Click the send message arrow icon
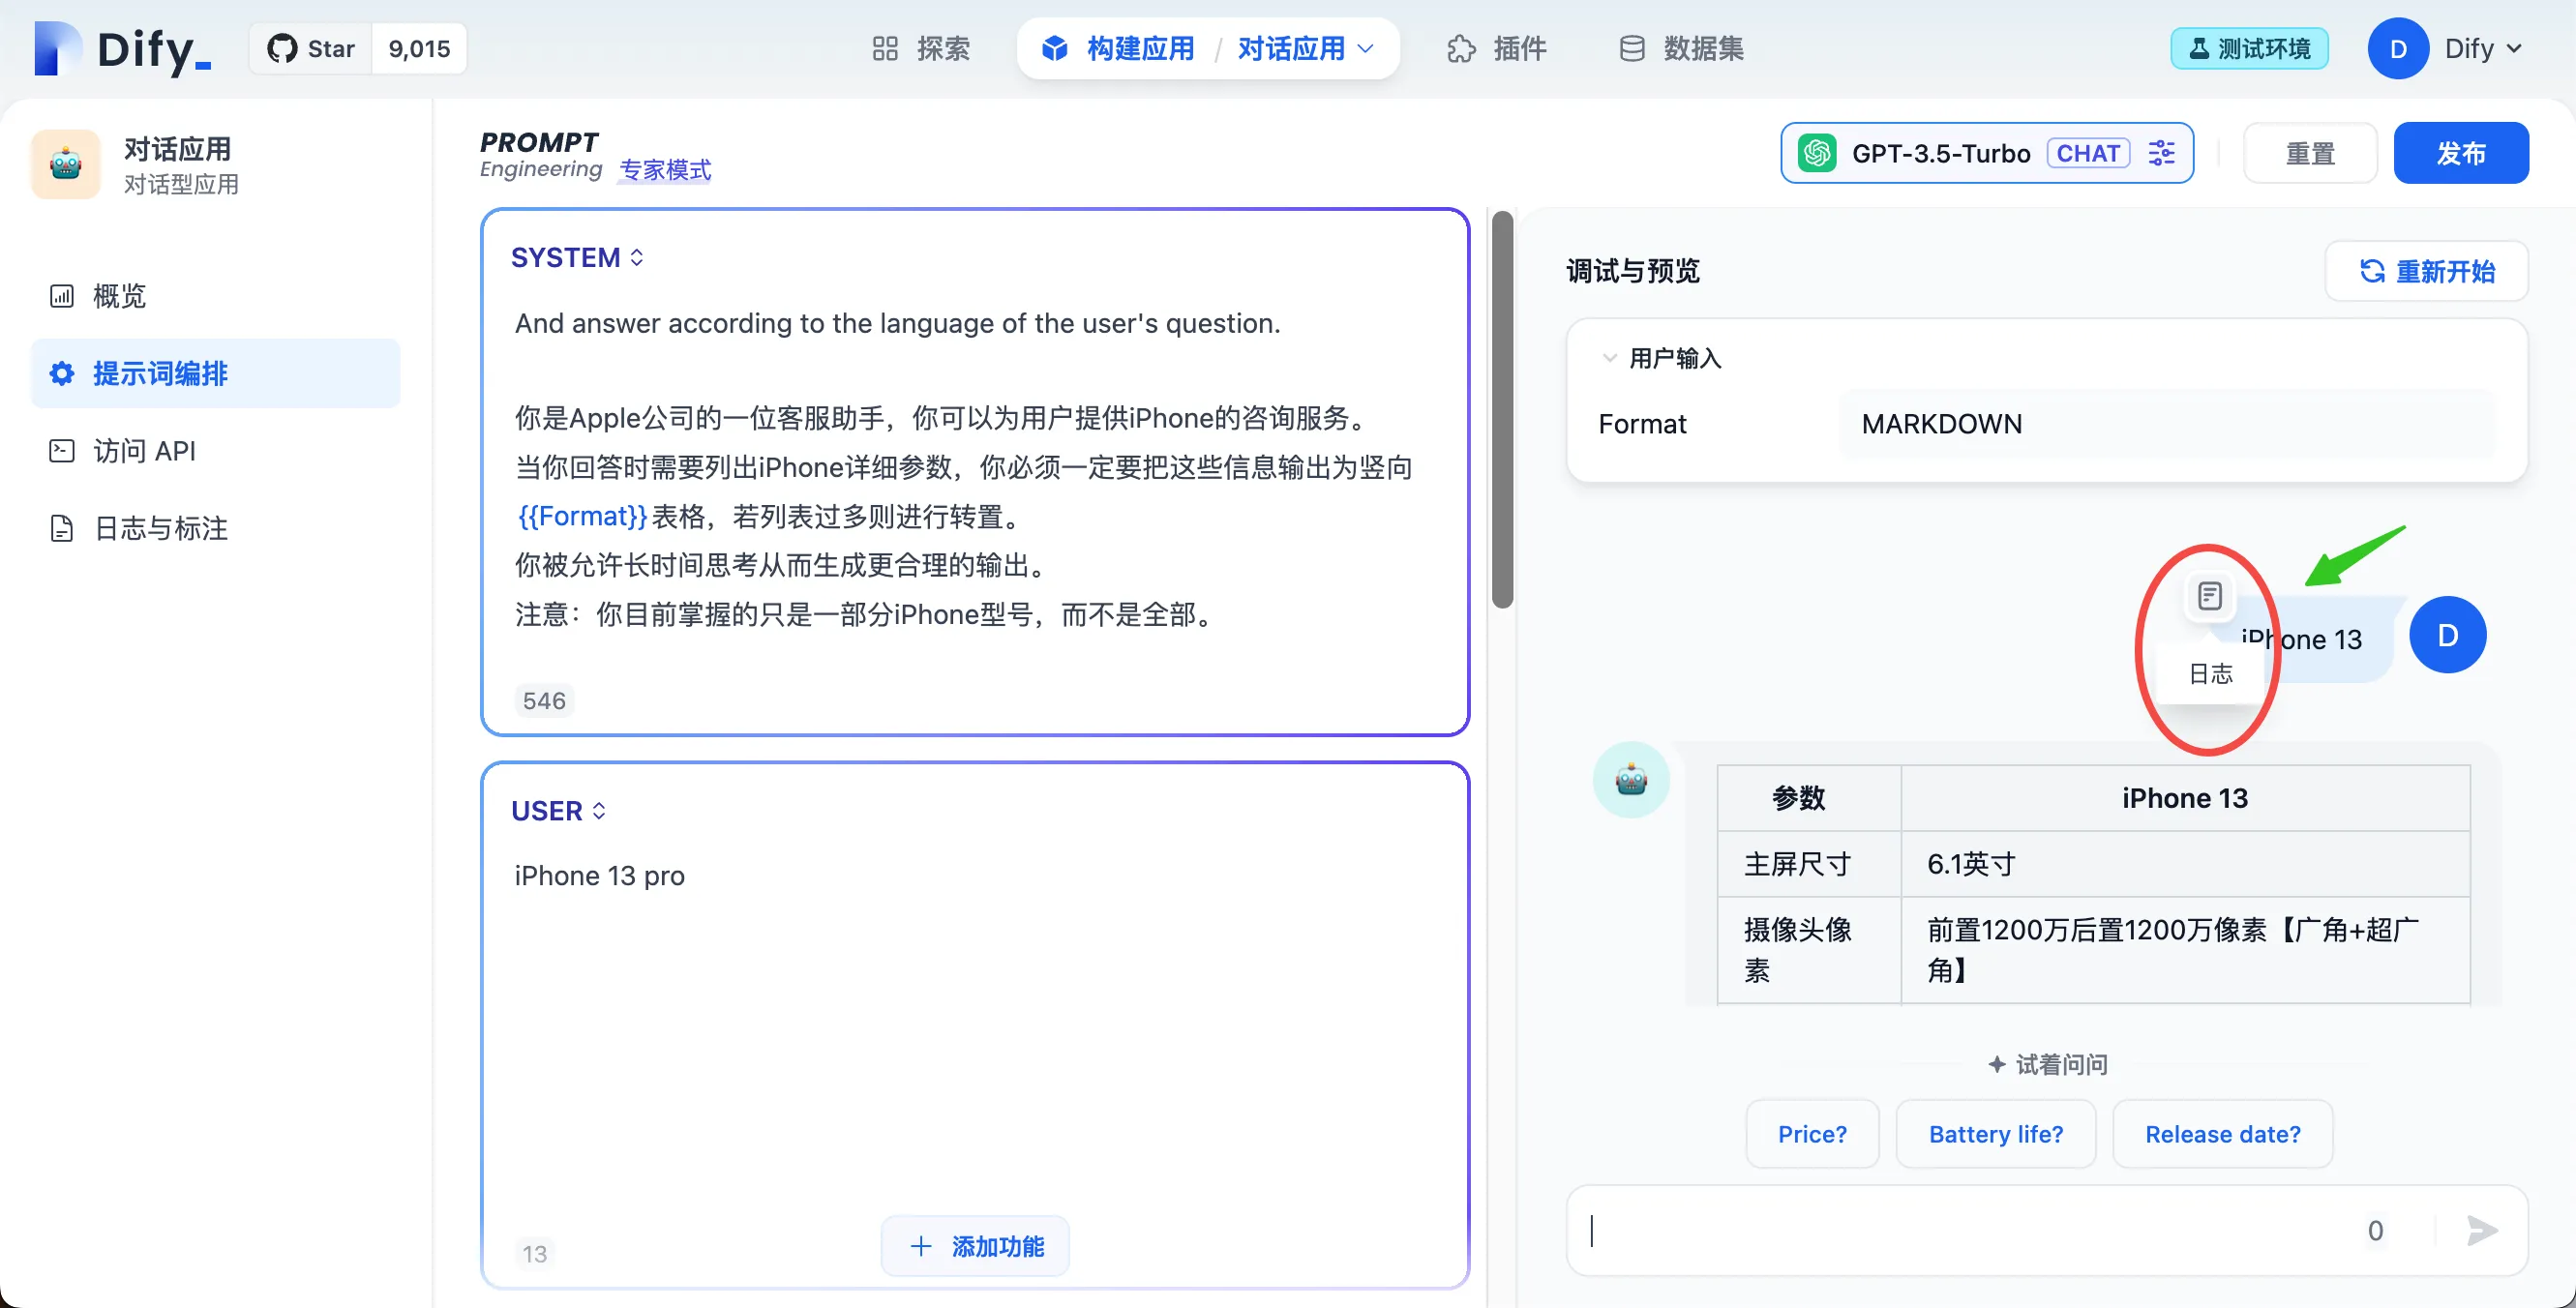 tap(2481, 1230)
